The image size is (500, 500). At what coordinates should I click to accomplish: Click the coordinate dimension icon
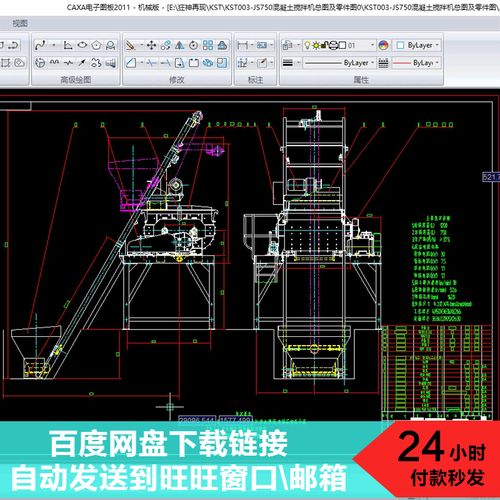tap(243, 63)
